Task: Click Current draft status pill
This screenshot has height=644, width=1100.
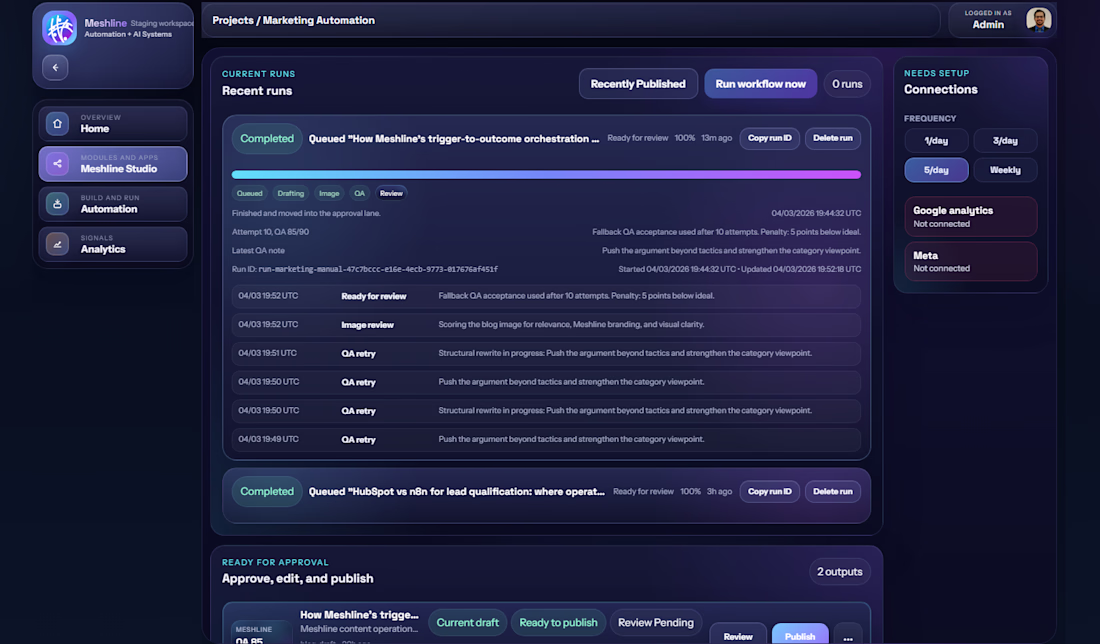Action: 467,622
